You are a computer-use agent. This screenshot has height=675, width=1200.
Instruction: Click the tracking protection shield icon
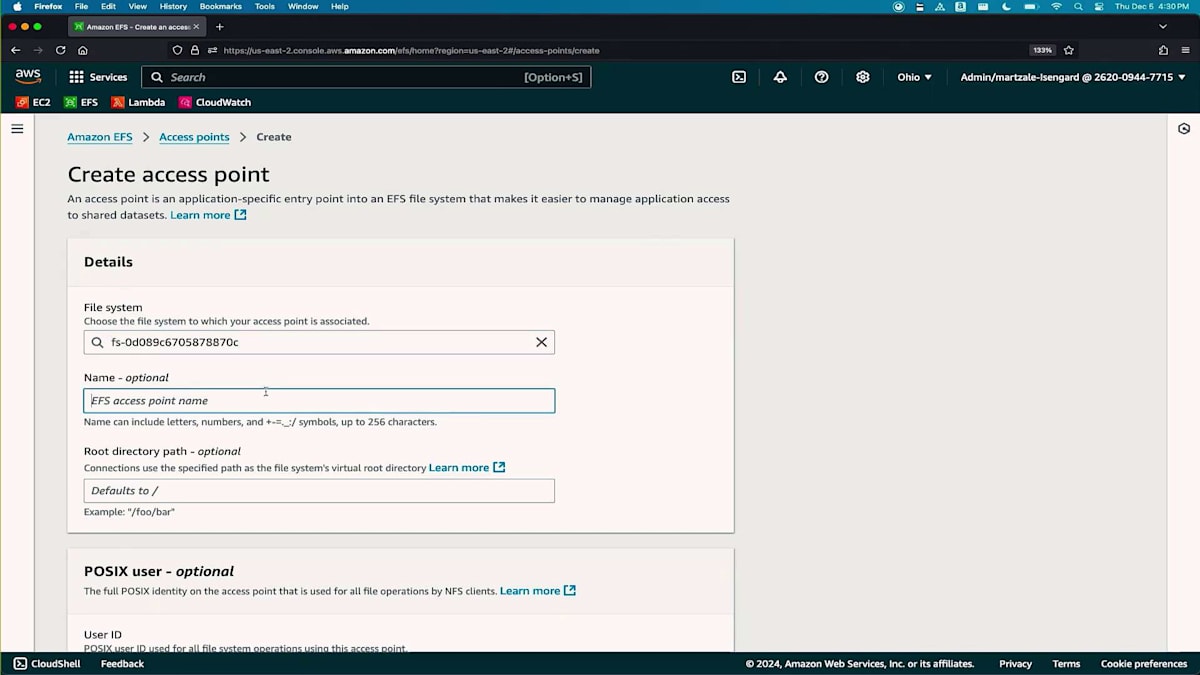(x=178, y=50)
